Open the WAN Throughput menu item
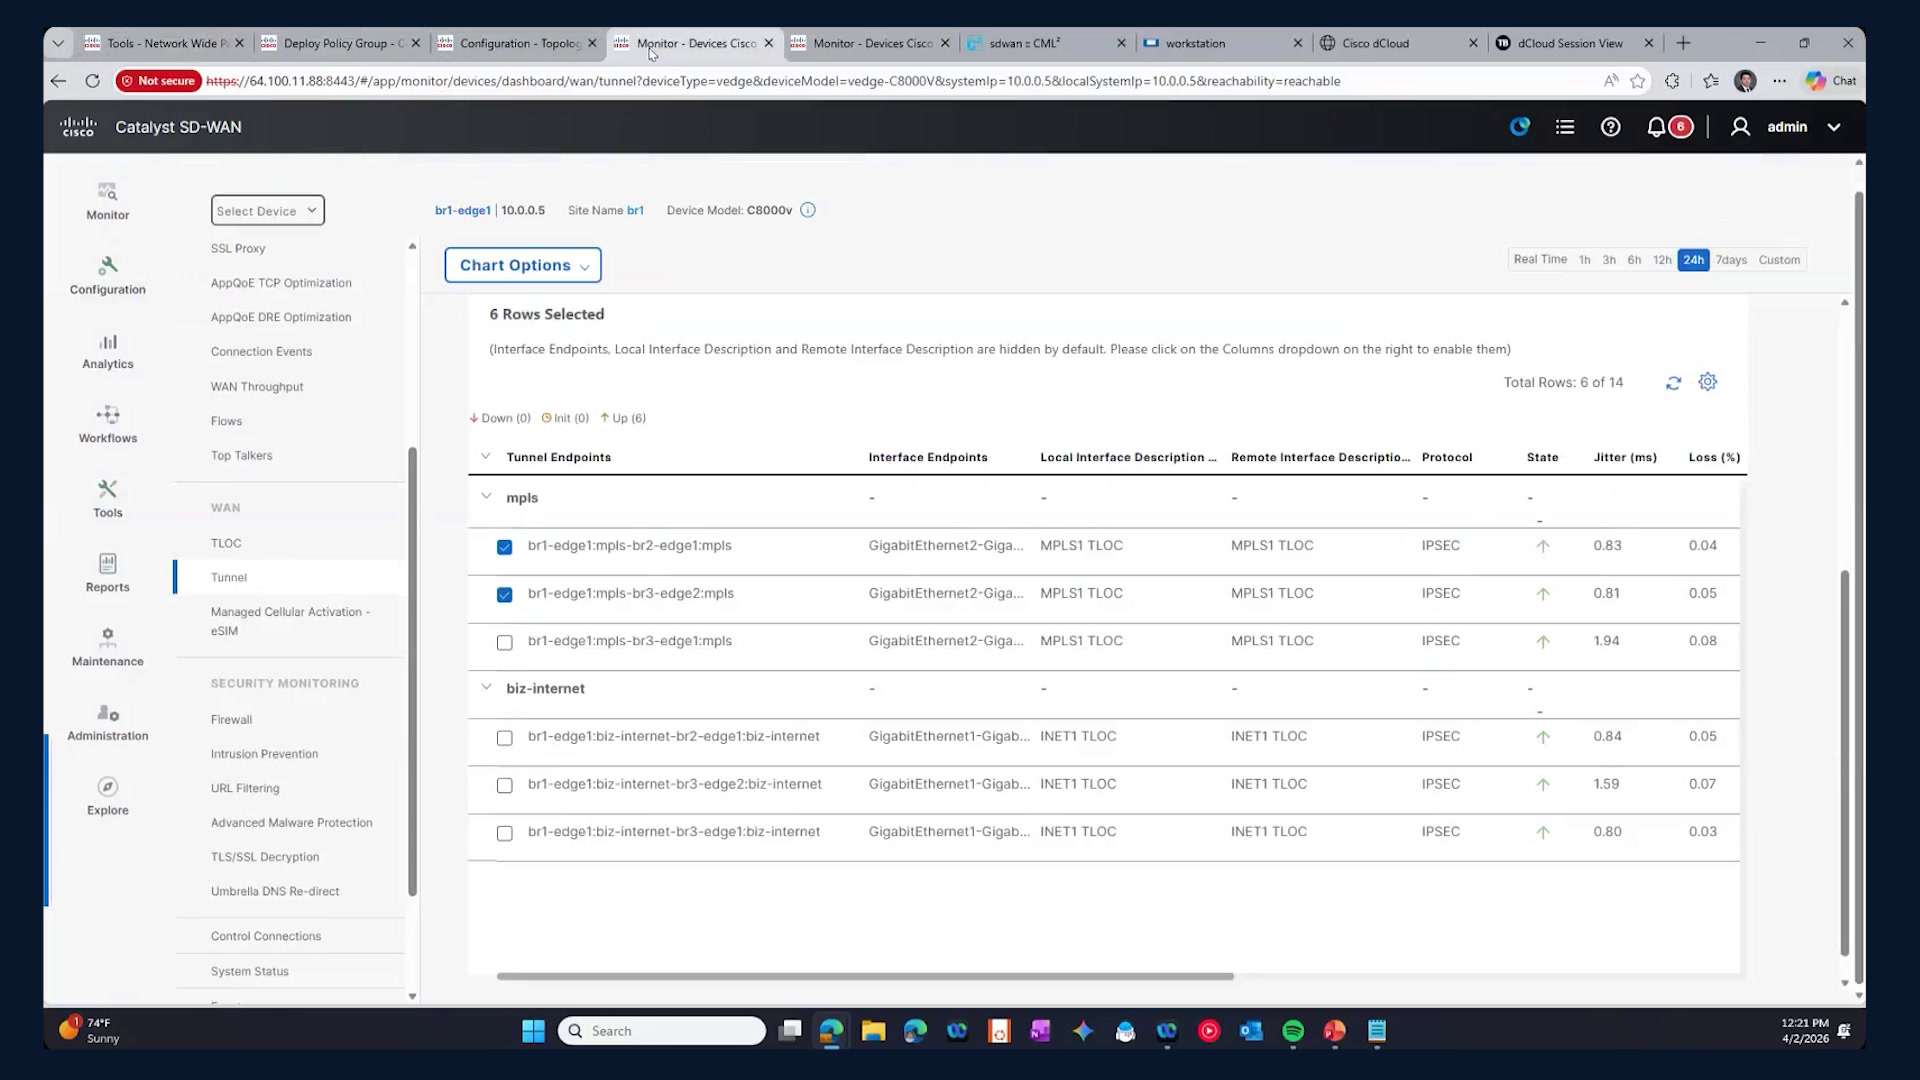 point(257,387)
